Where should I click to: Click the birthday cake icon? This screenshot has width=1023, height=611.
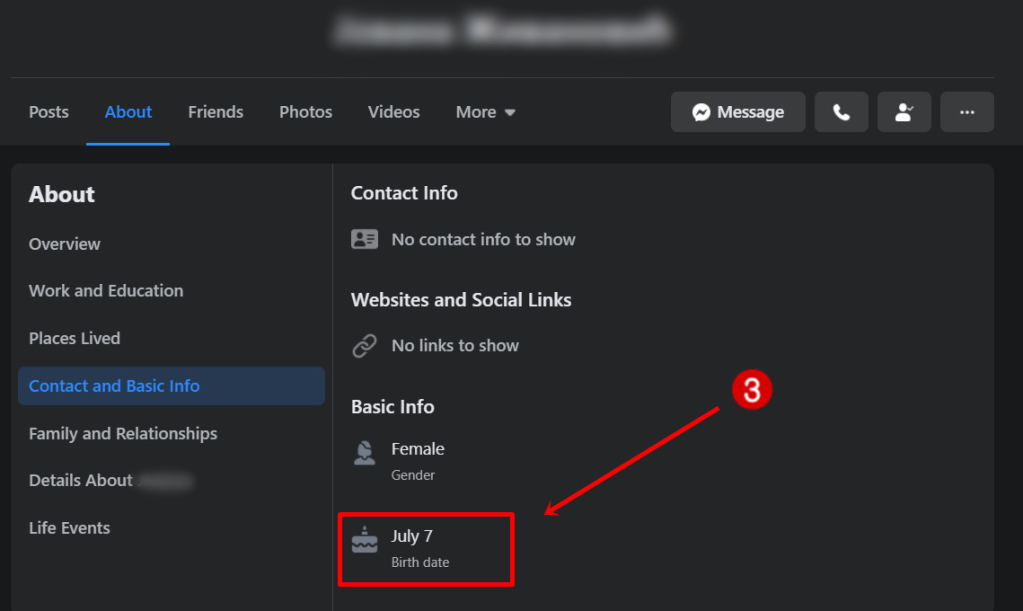364,540
